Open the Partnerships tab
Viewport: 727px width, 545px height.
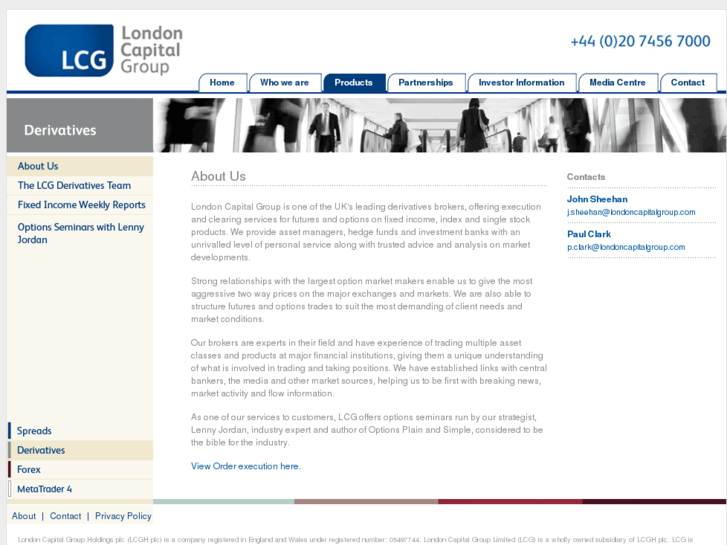coord(426,83)
